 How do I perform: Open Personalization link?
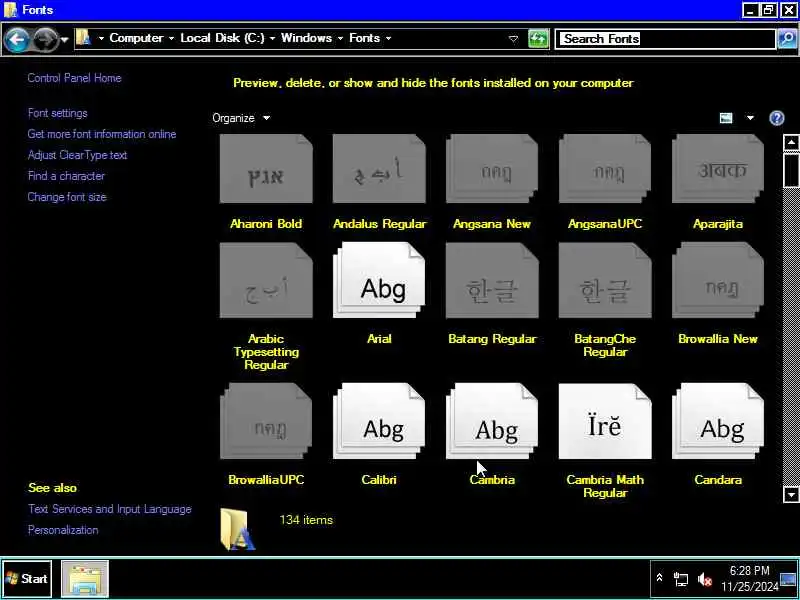63,530
